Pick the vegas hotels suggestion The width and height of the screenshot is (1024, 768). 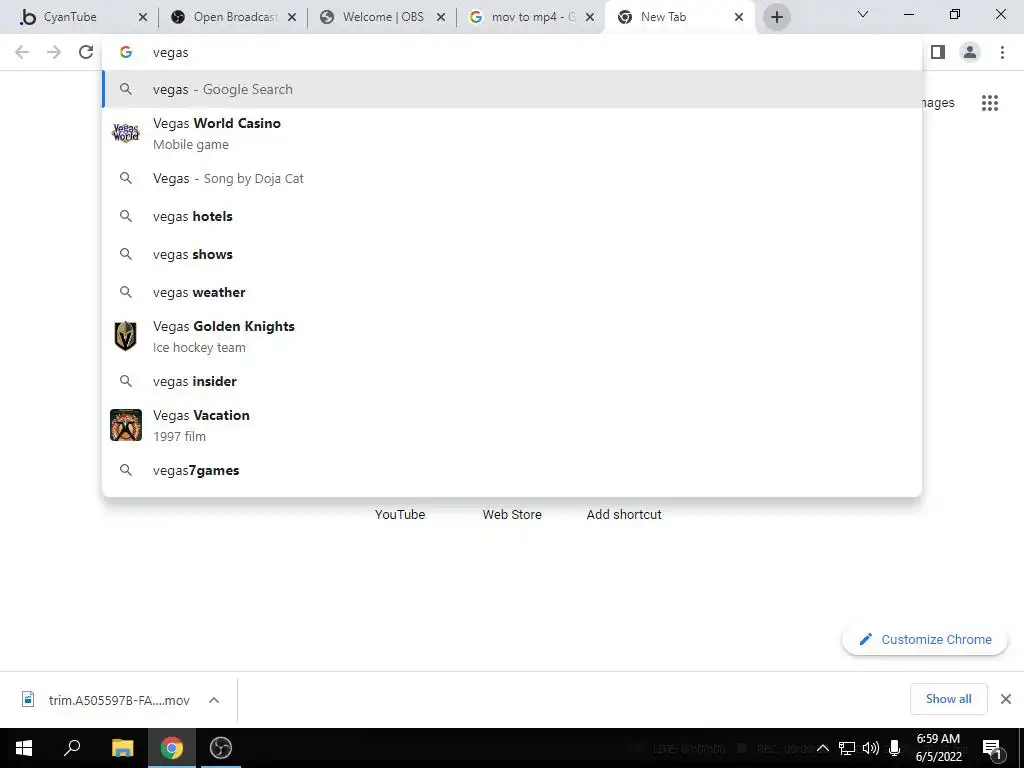[x=512, y=216]
